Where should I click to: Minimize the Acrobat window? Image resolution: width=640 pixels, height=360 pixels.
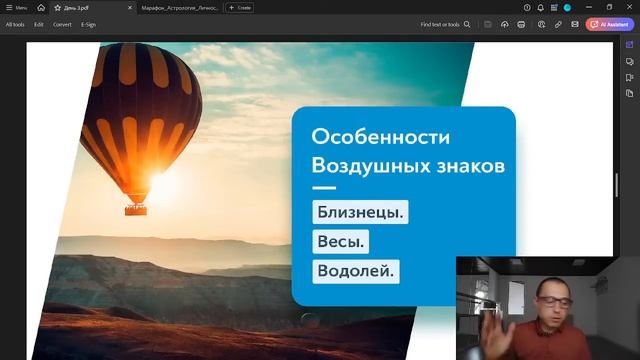[589, 7]
